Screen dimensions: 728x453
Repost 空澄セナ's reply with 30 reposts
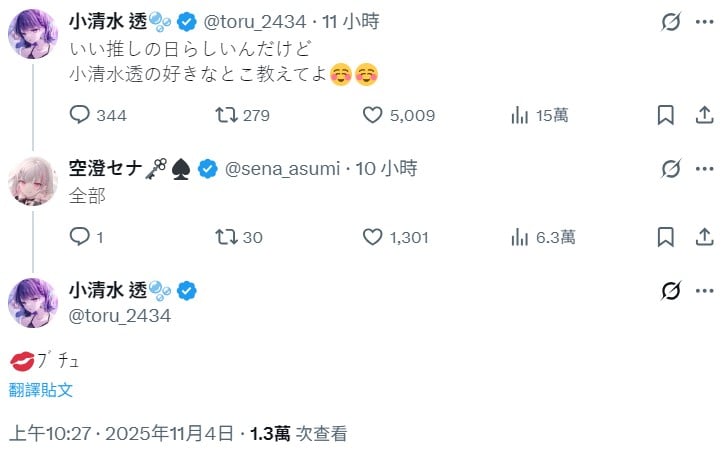226,237
